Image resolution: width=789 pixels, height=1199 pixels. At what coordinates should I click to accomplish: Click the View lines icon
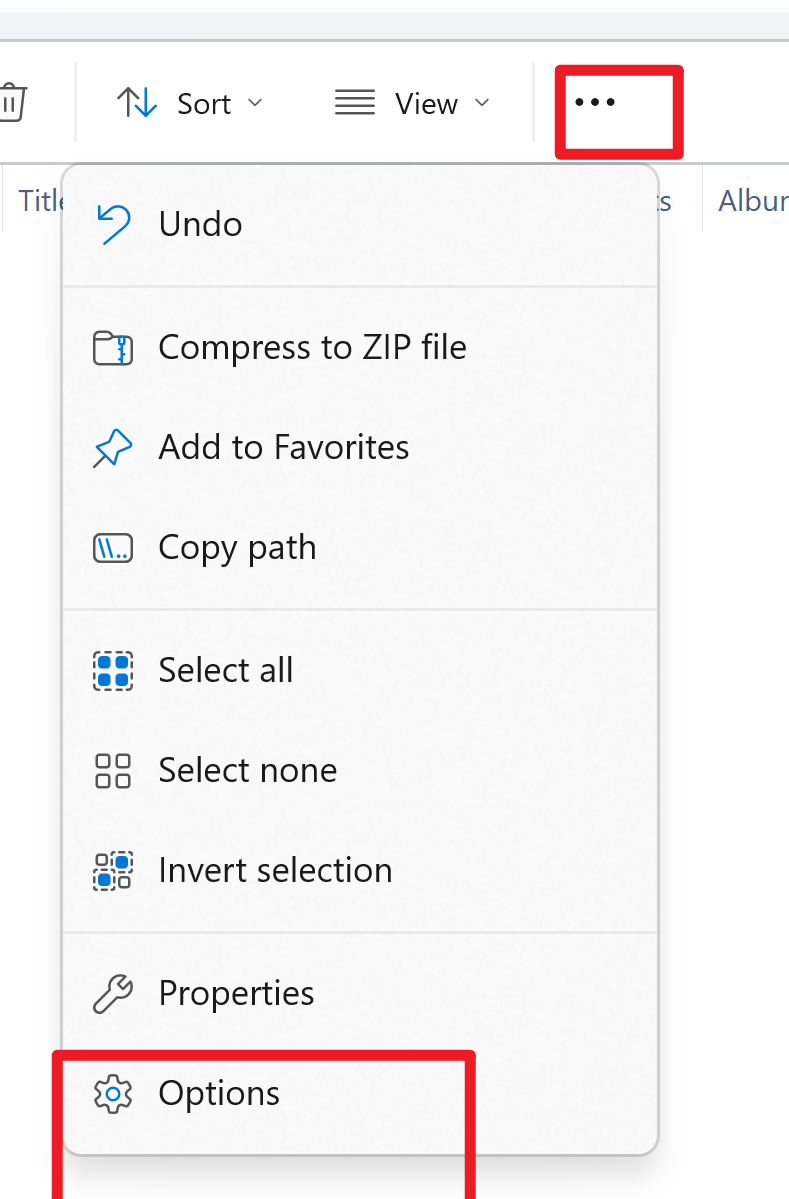pos(355,102)
